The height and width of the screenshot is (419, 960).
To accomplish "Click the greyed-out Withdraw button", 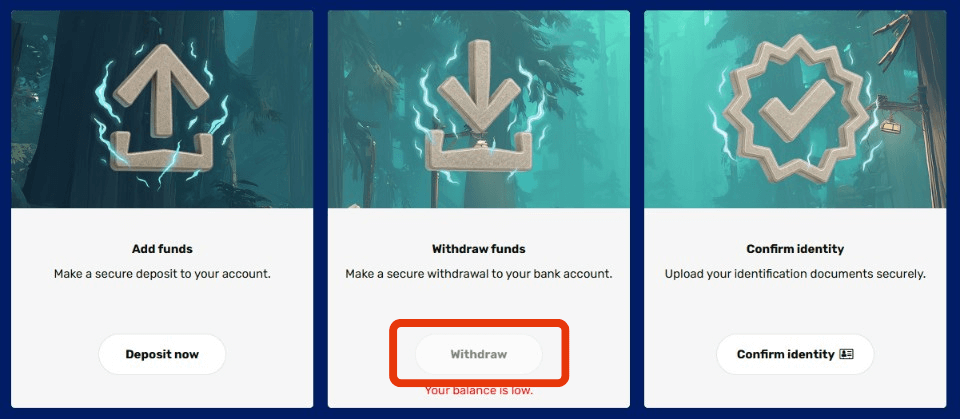I will [x=479, y=354].
